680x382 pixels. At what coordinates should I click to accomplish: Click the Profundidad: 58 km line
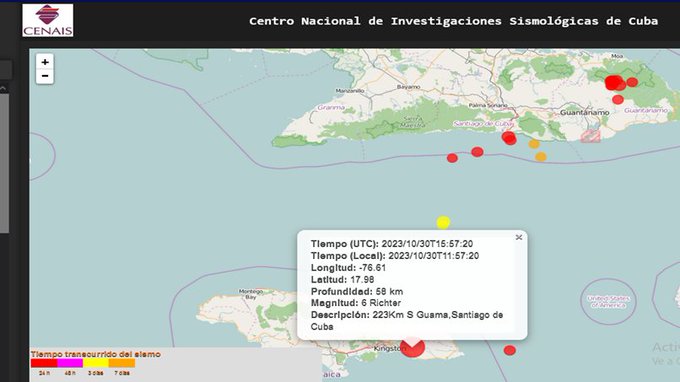[357, 291]
